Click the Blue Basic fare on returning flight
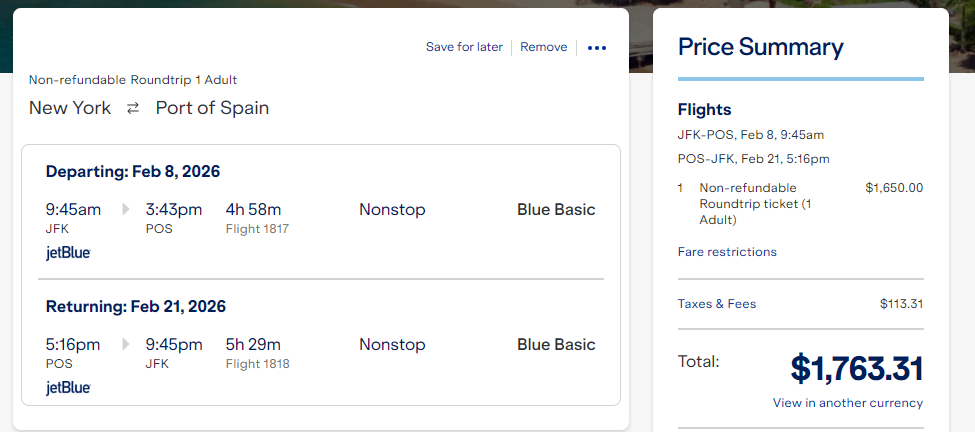Screen dimensions: 975x432 point(556,345)
